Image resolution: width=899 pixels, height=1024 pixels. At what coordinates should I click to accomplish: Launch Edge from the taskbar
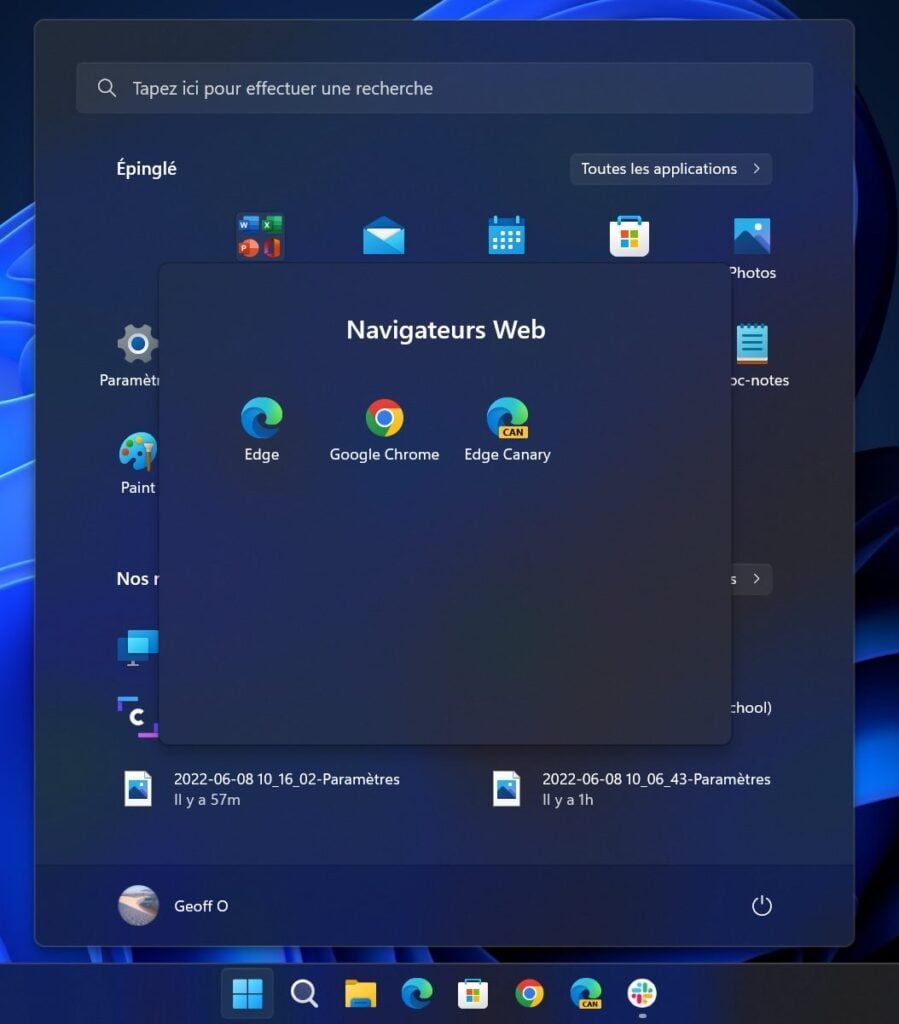(x=417, y=993)
